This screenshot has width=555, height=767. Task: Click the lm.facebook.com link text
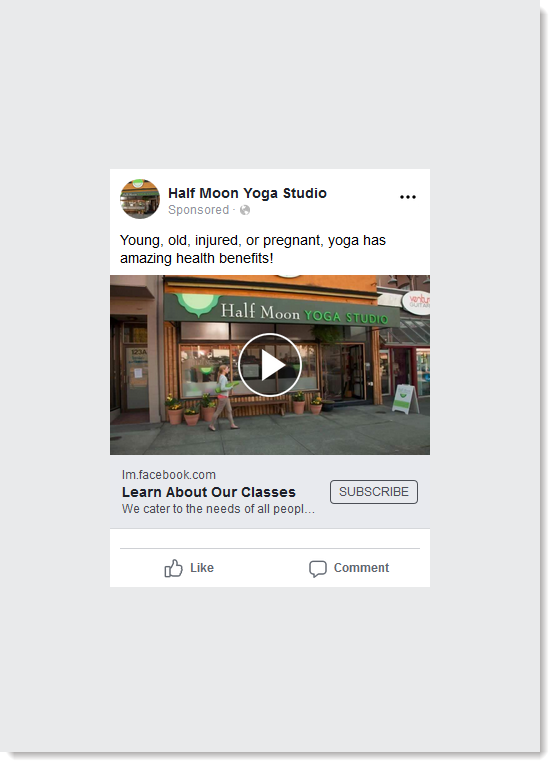click(169, 474)
